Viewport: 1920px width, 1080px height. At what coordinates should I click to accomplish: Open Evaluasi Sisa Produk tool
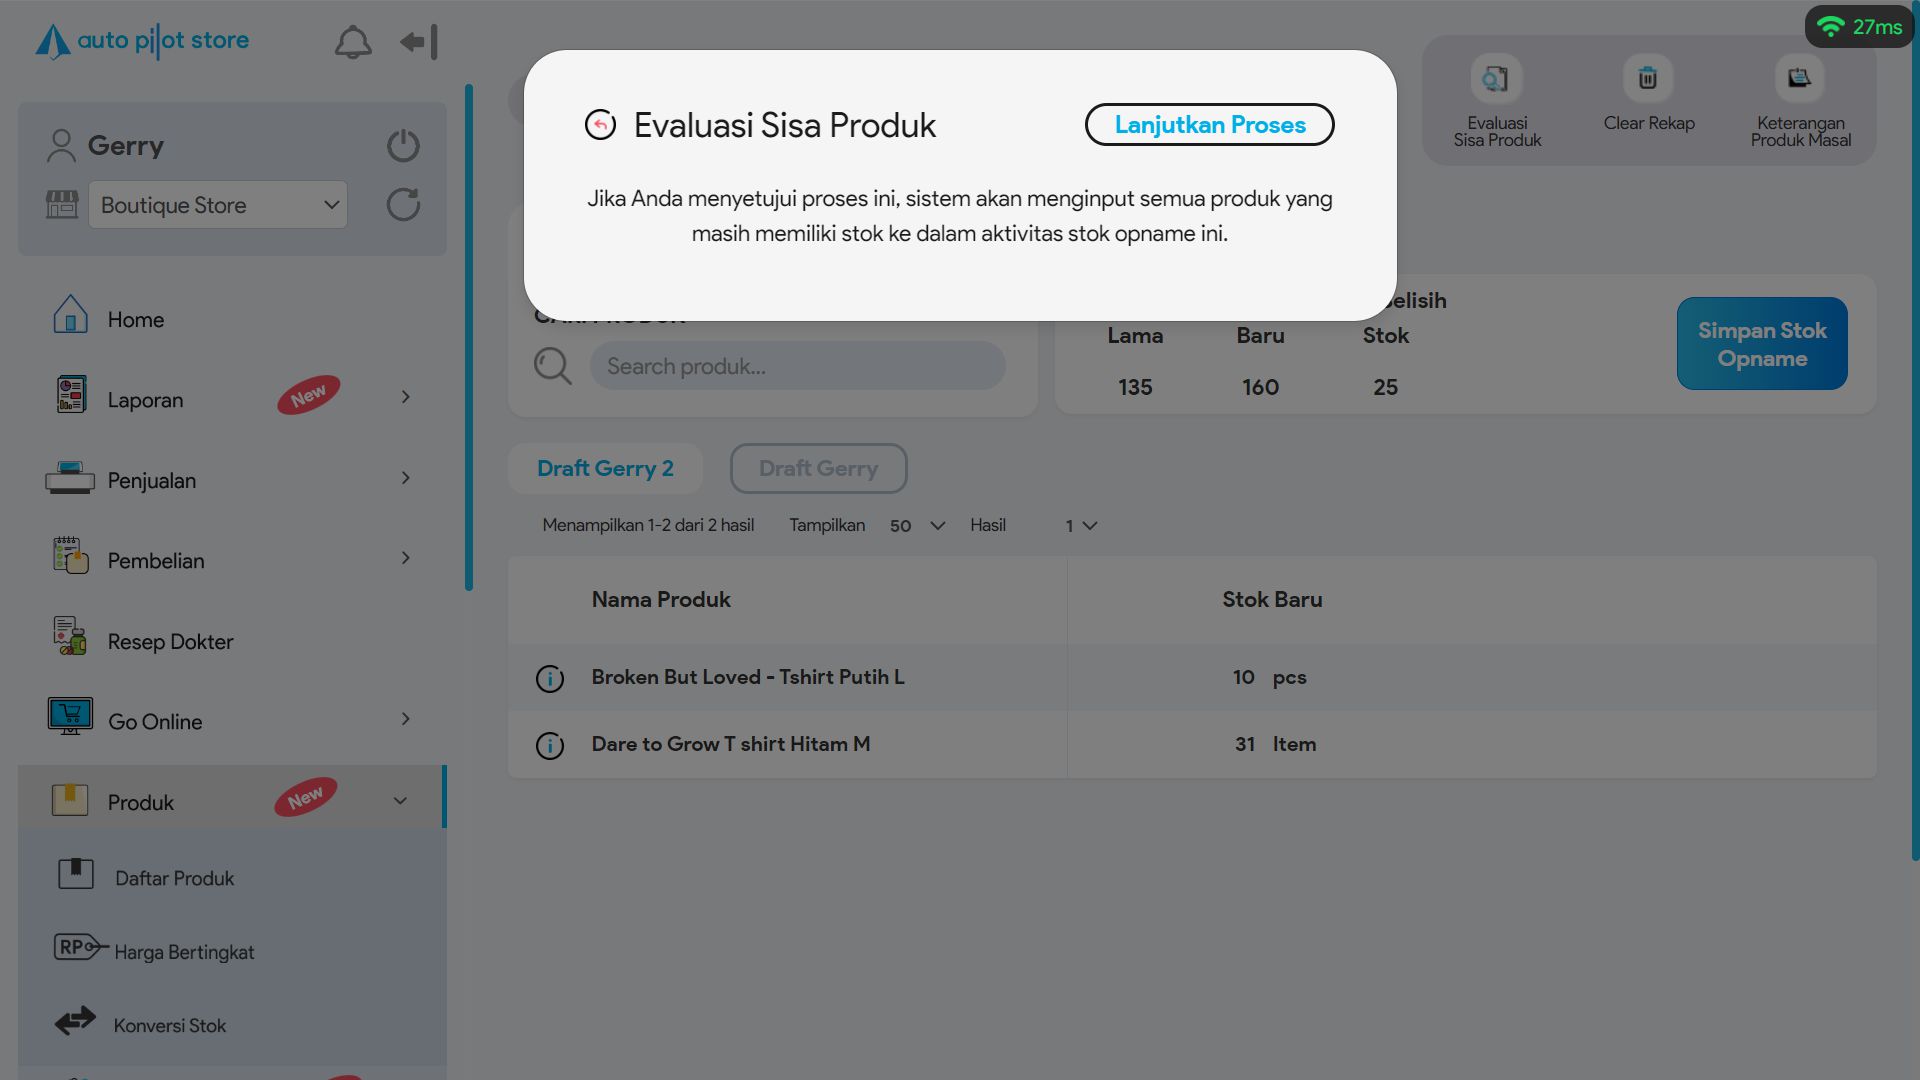(x=1496, y=80)
